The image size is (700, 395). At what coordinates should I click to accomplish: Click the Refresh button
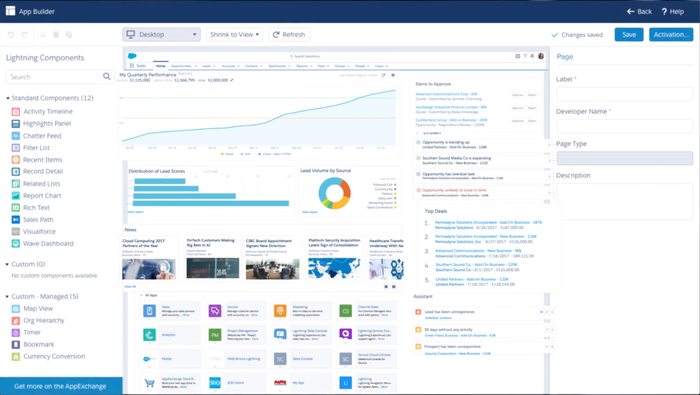pyautogui.click(x=289, y=34)
